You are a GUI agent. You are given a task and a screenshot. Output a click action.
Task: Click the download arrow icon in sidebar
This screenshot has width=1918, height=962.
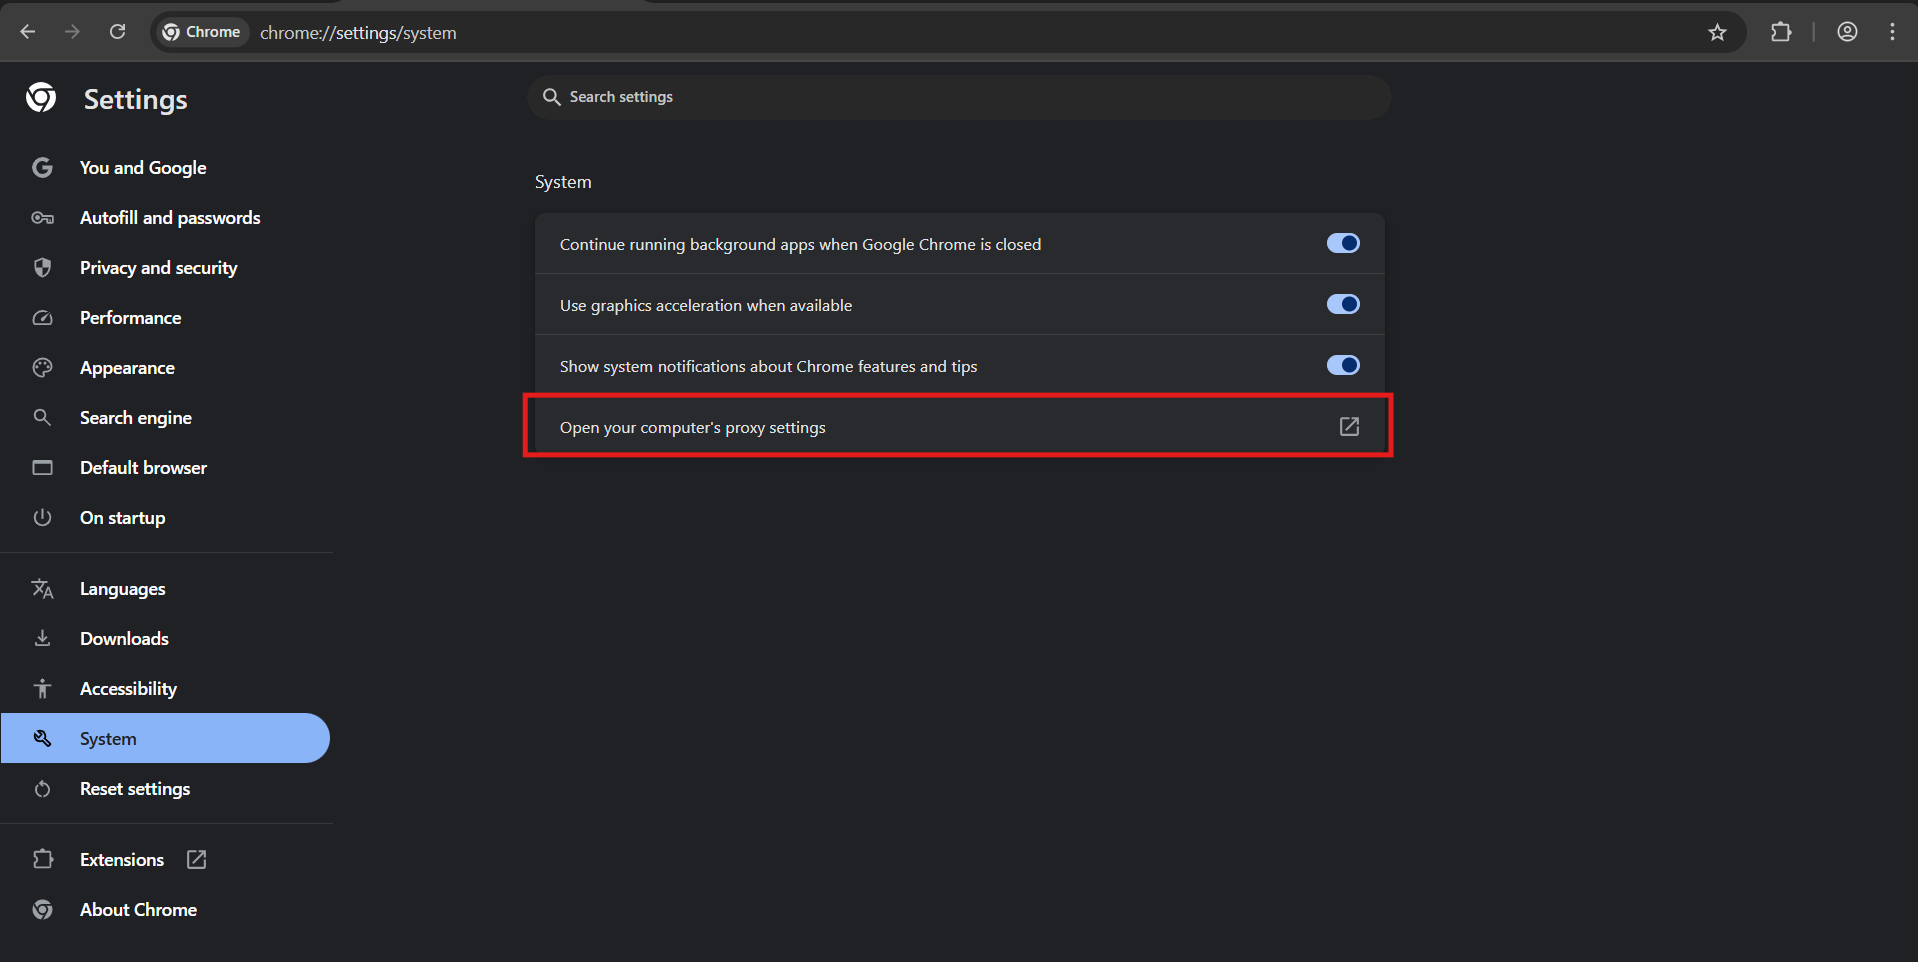[x=42, y=638]
